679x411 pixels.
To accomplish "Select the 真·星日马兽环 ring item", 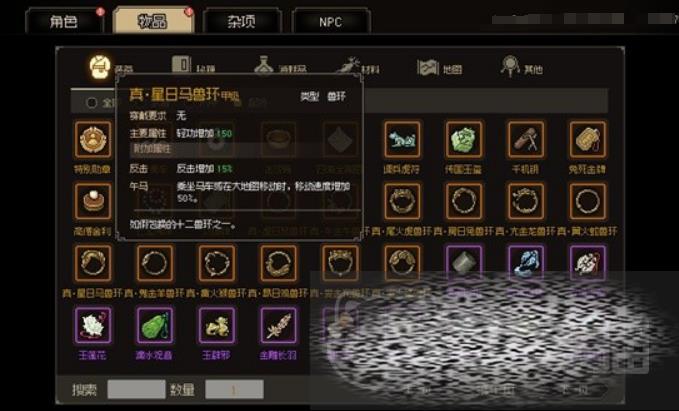I will point(93,263).
